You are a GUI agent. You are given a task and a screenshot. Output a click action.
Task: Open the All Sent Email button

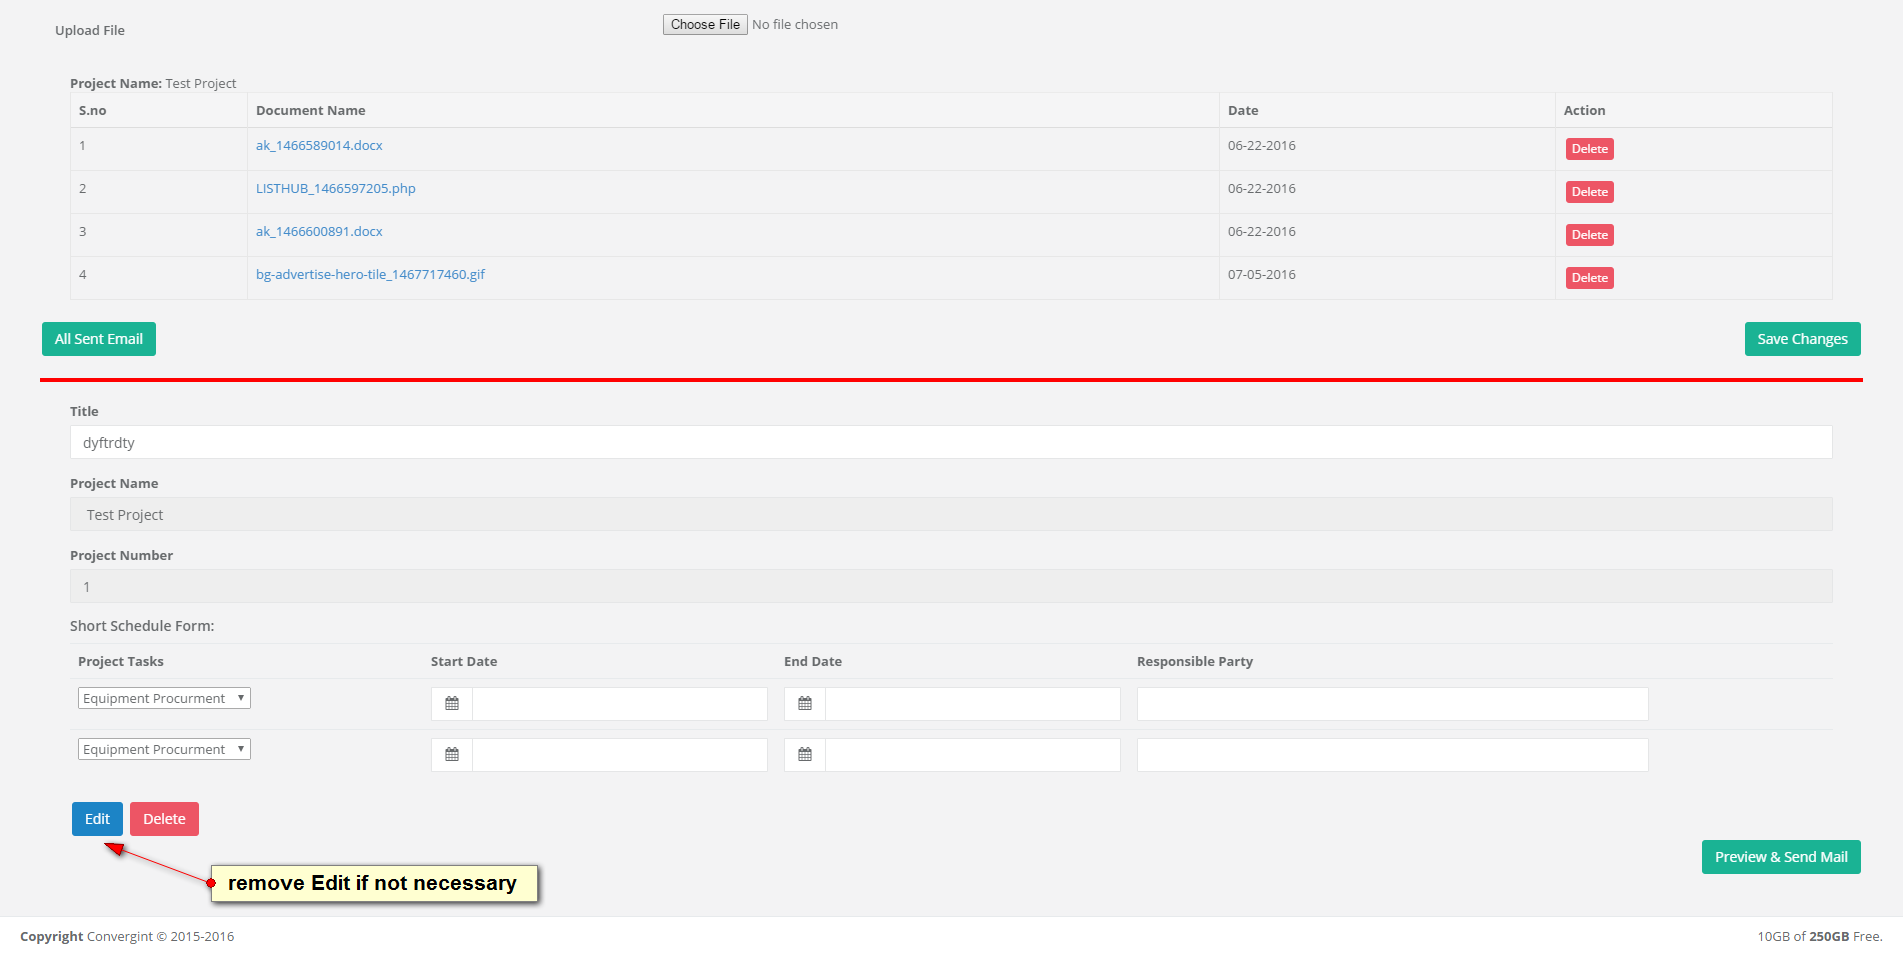[99, 339]
